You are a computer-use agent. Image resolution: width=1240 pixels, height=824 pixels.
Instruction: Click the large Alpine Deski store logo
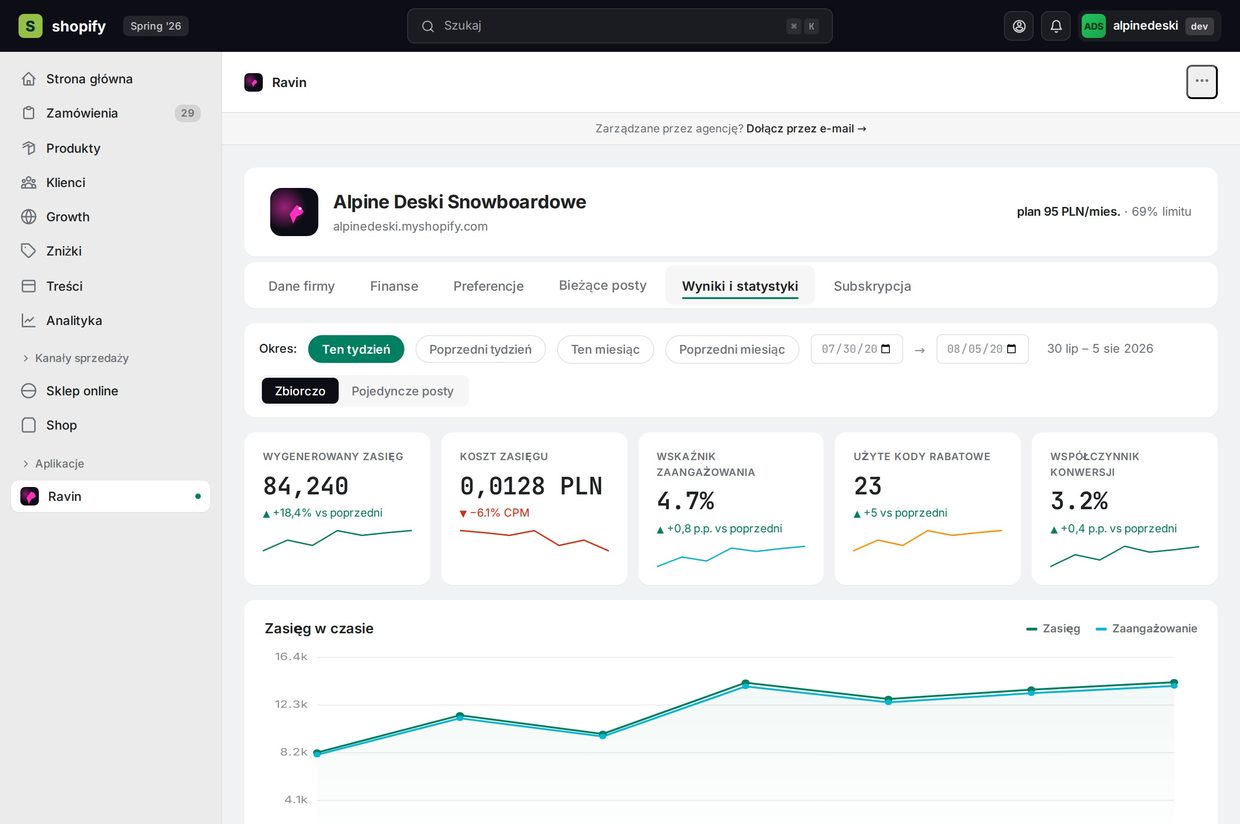coord(294,212)
